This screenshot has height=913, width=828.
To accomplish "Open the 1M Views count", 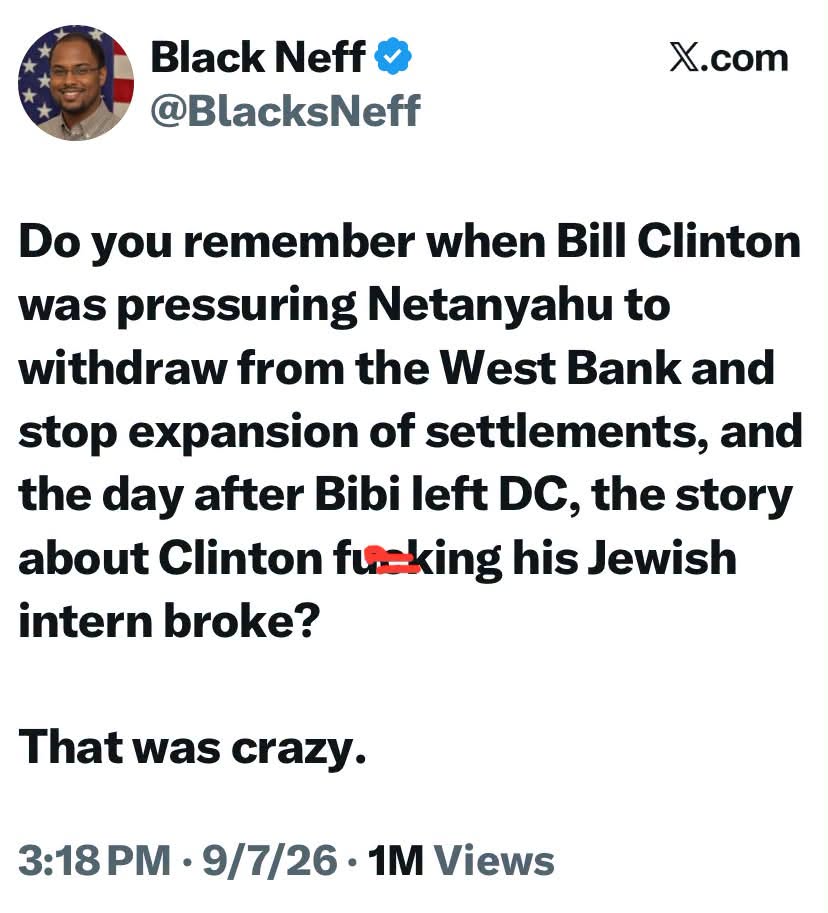I will point(461,860).
